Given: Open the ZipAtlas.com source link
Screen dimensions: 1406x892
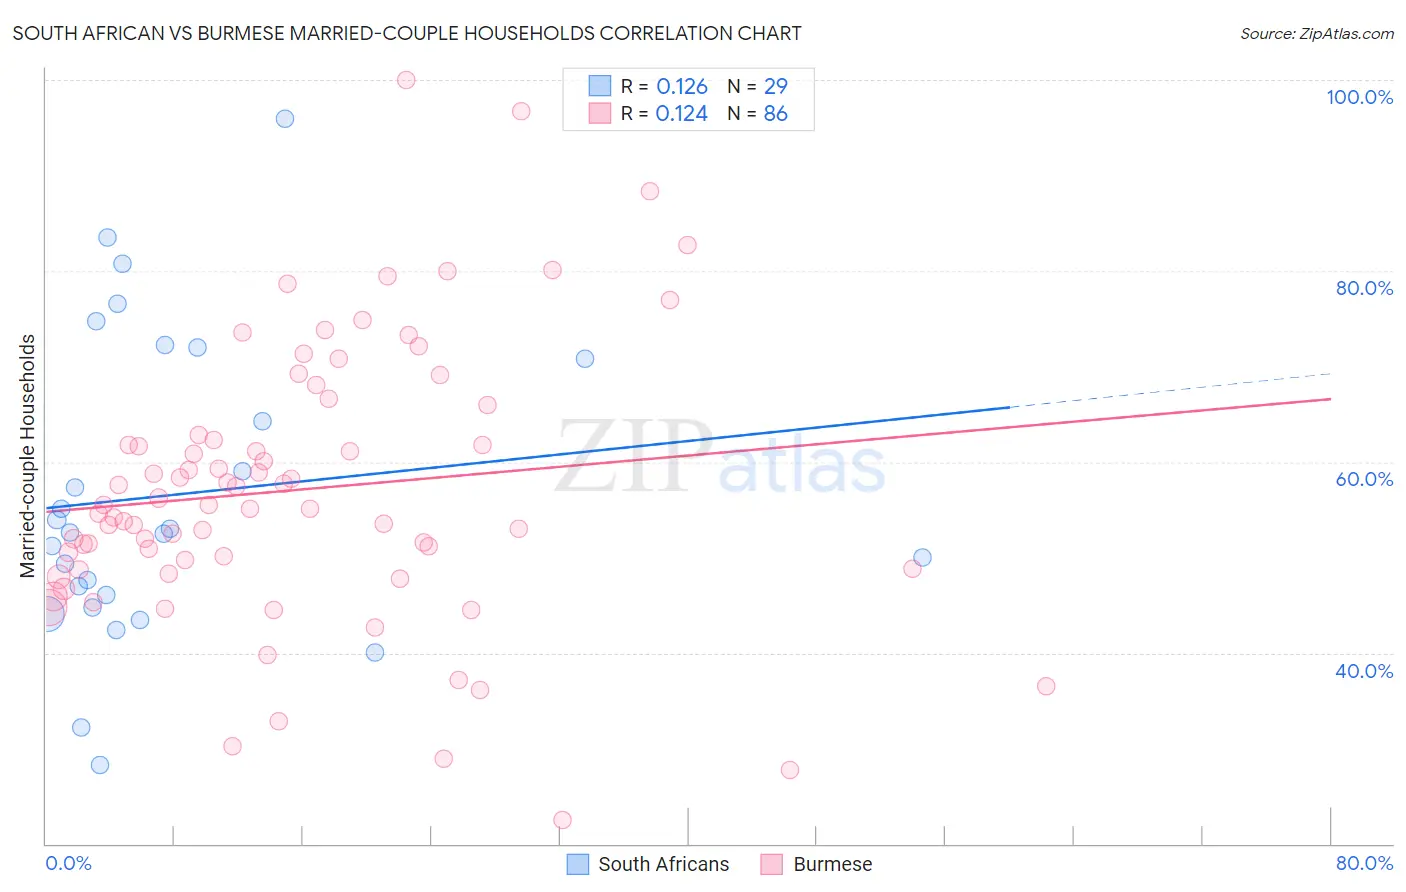Looking at the screenshot, I should (x=1316, y=33).
